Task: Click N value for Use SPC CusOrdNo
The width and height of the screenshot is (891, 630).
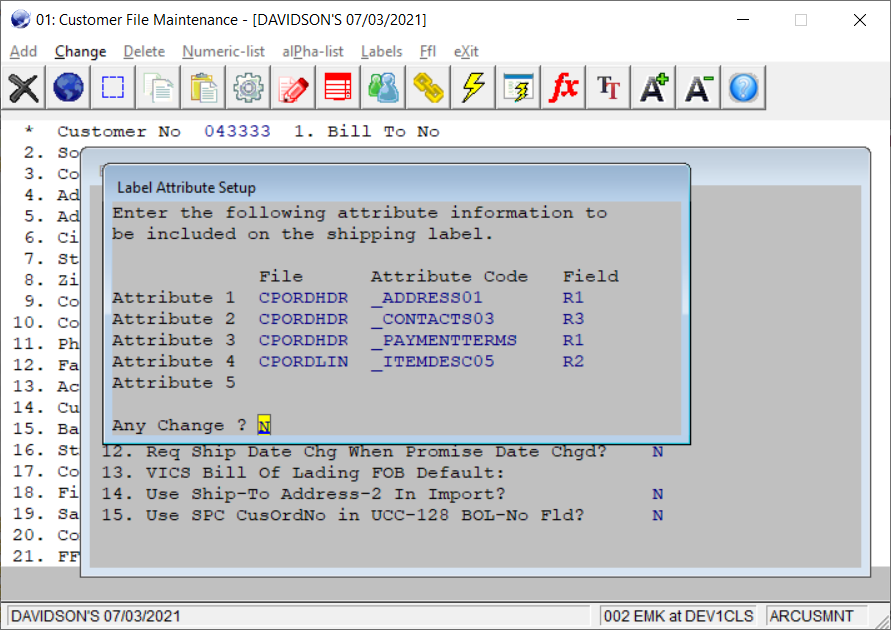Action: pyautogui.click(x=657, y=516)
